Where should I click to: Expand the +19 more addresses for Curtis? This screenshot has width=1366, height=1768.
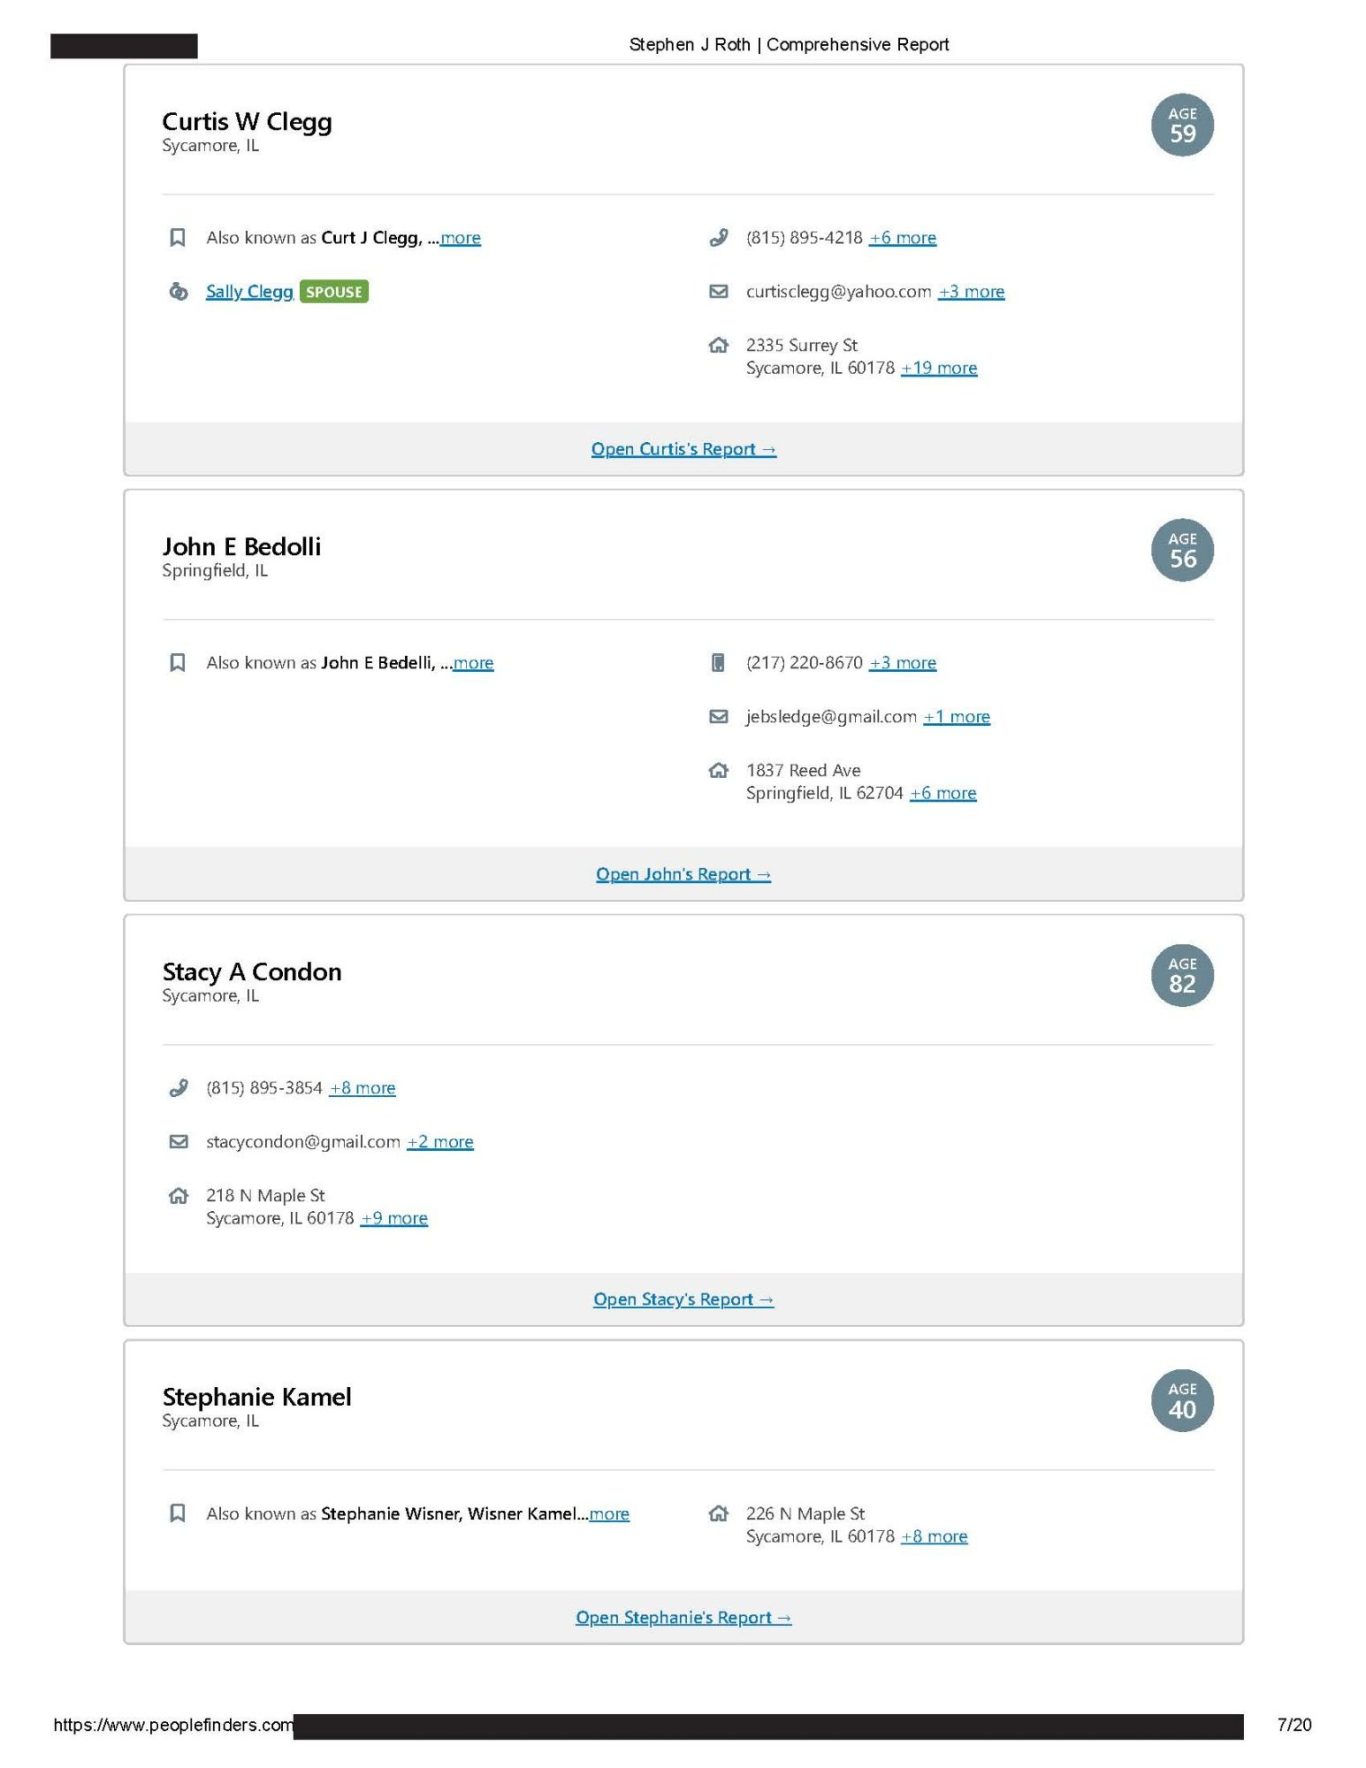click(x=939, y=368)
